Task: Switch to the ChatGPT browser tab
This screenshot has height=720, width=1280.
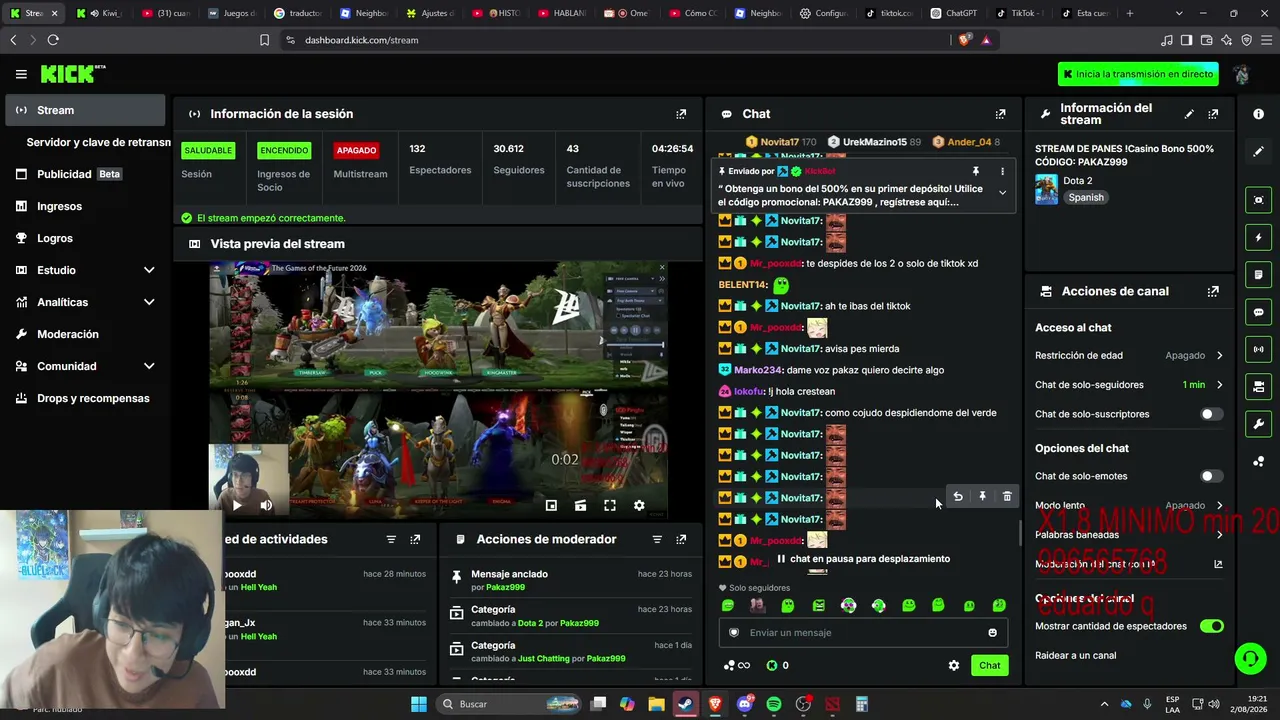Action: coord(953,13)
